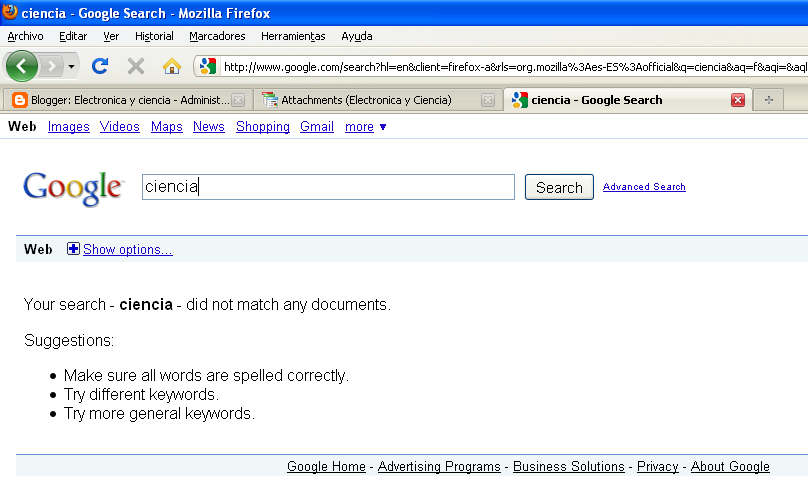
Task: Go to the Home page icon
Action: pyautogui.click(x=172, y=66)
